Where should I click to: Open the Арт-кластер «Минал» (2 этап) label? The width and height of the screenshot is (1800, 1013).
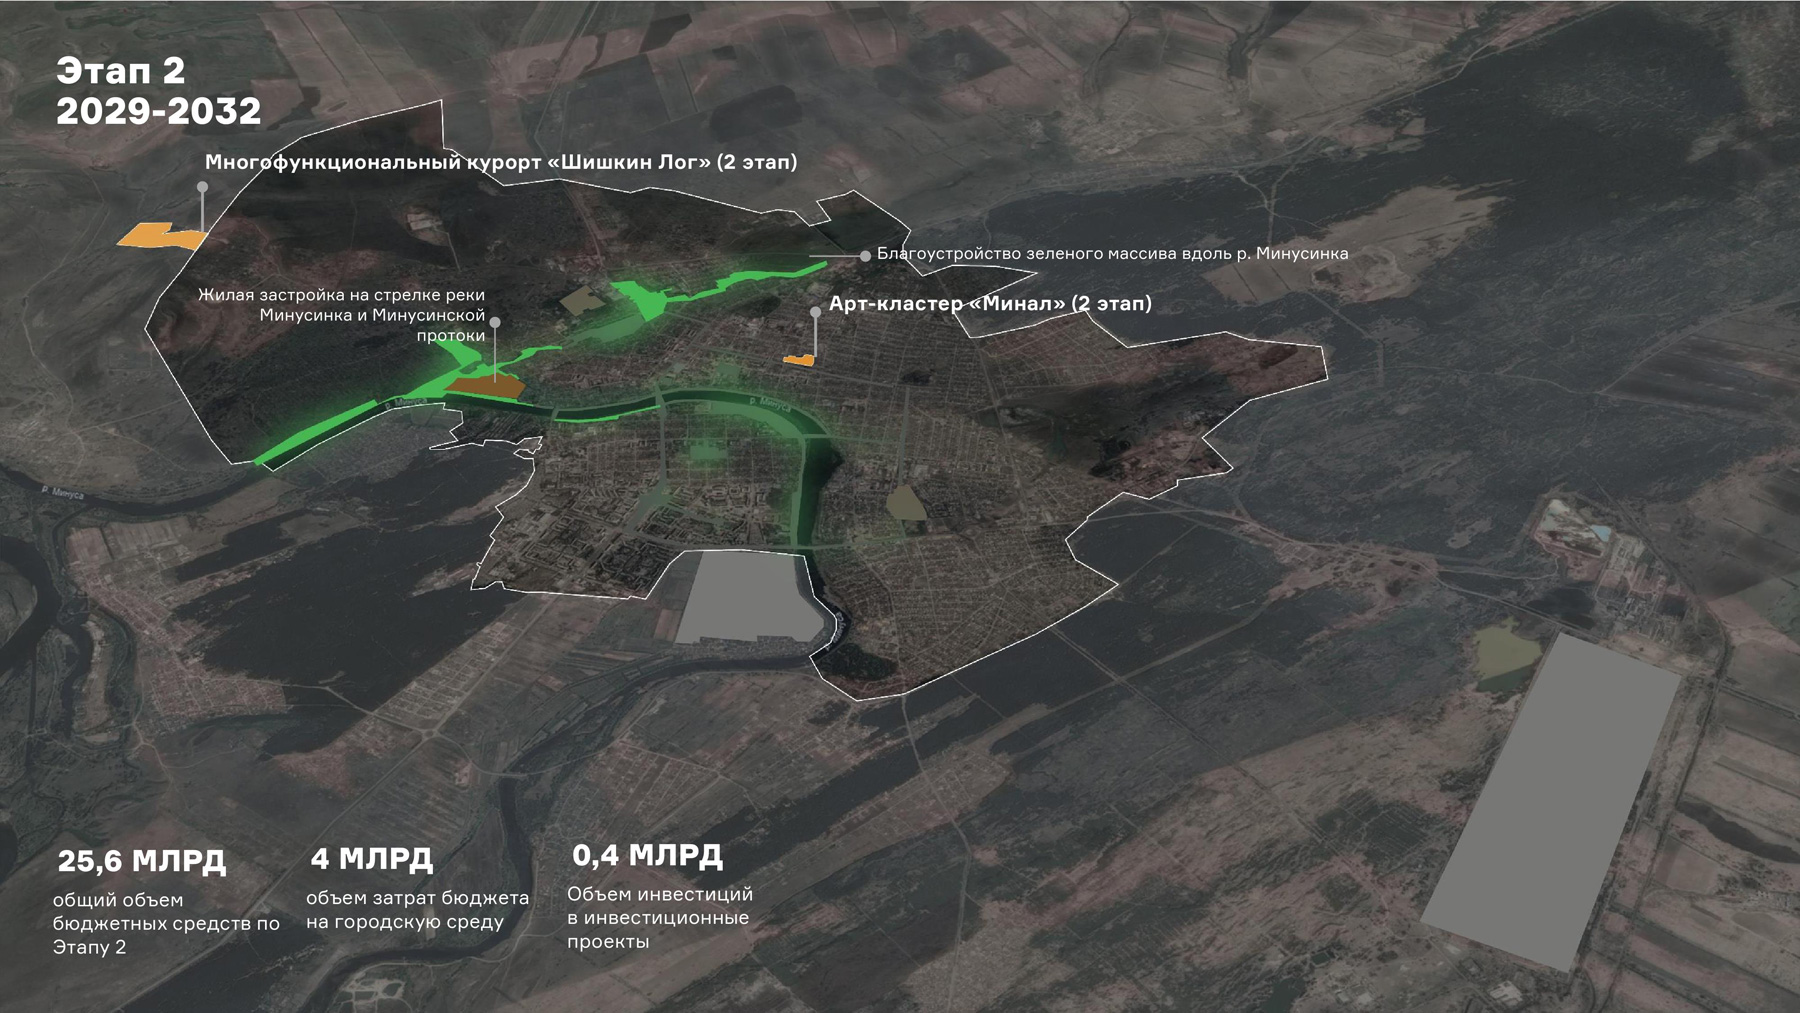tap(990, 303)
